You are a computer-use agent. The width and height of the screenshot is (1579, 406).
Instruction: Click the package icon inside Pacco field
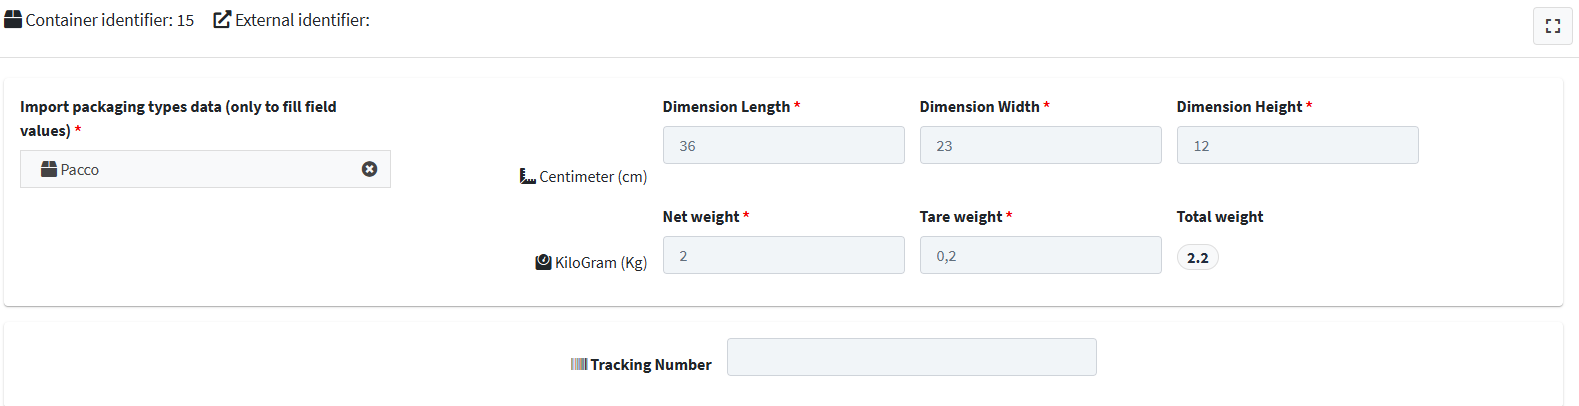point(49,169)
